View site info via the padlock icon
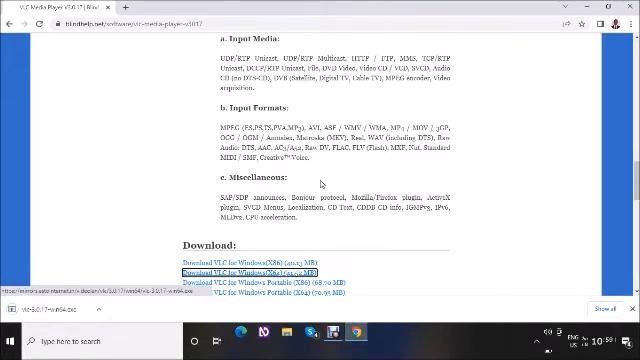The height and width of the screenshot is (360, 640). [58, 24]
